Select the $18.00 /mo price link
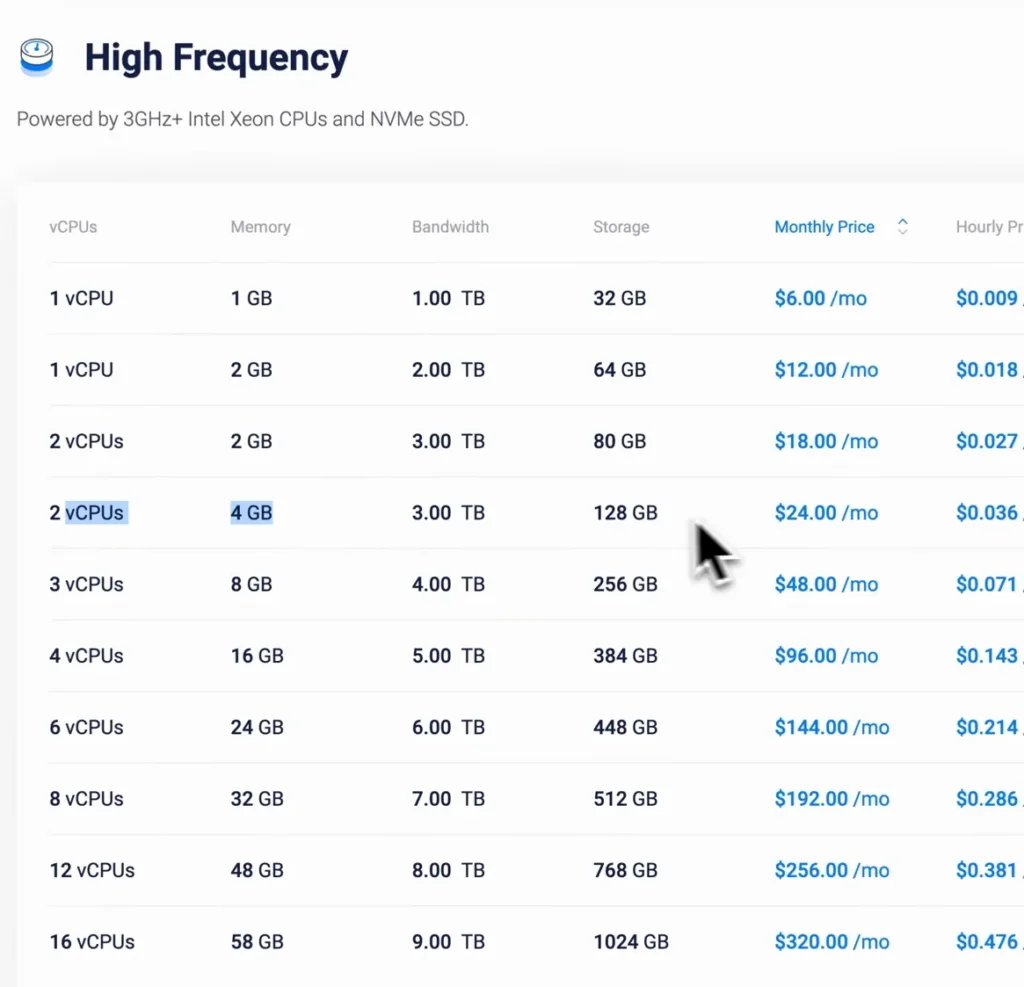This screenshot has width=1024, height=987. pyautogui.click(x=826, y=442)
